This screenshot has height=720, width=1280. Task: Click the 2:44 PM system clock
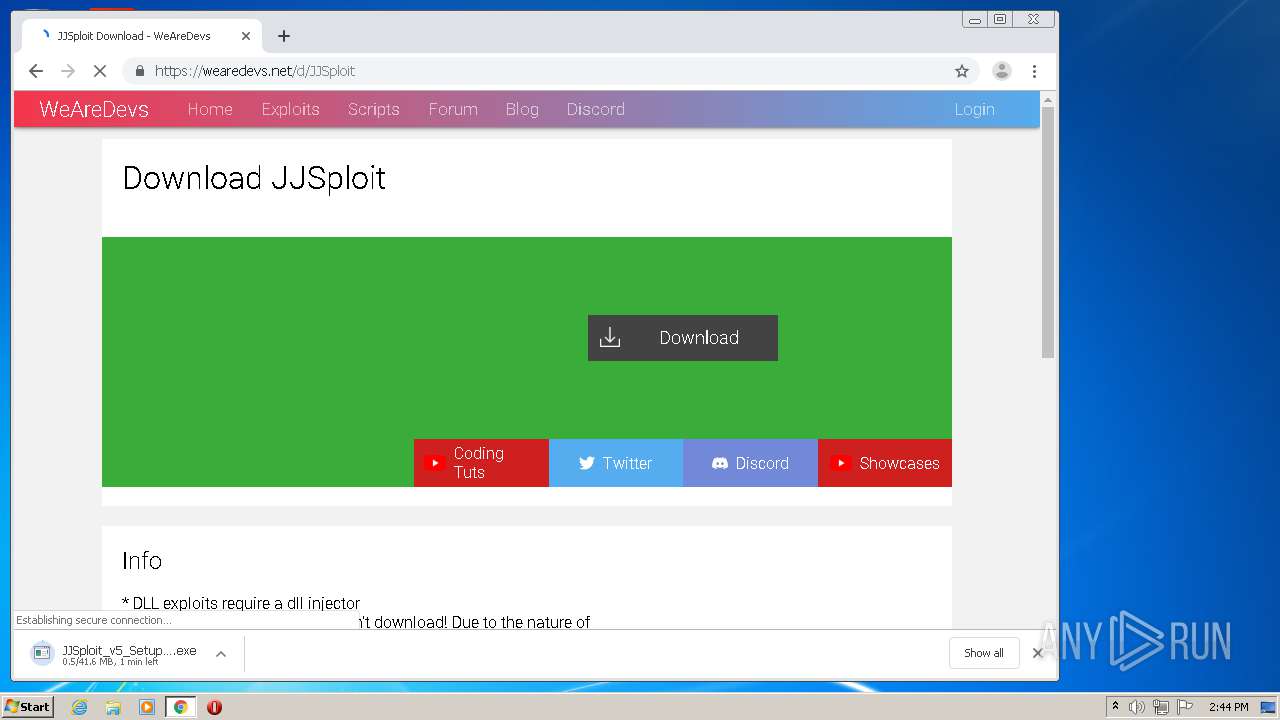pyautogui.click(x=1228, y=707)
